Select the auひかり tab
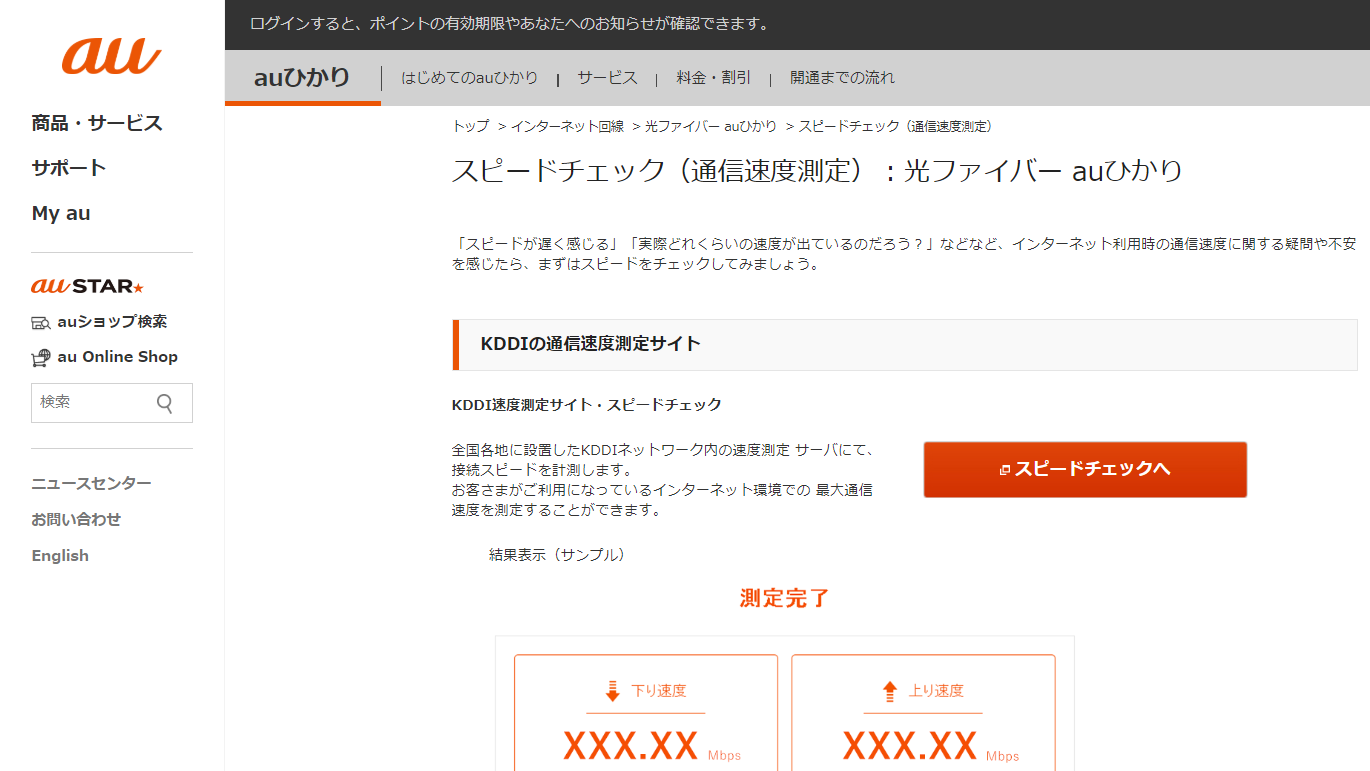Screen dimensions: 1370x771 (x=302, y=77)
